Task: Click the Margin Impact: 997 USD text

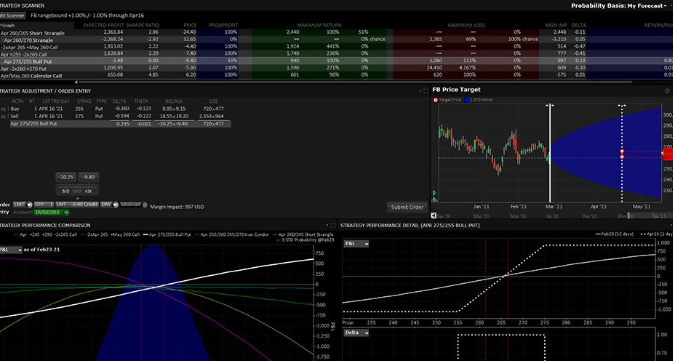Action: [177, 207]
